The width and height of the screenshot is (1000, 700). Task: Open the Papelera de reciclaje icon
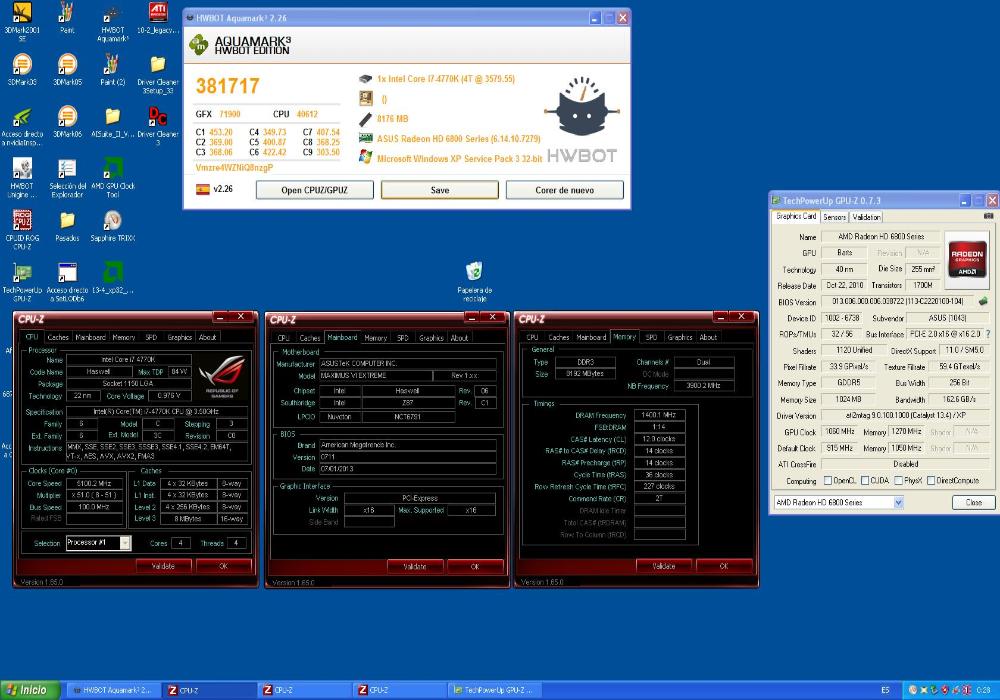(x=474, y=282)
